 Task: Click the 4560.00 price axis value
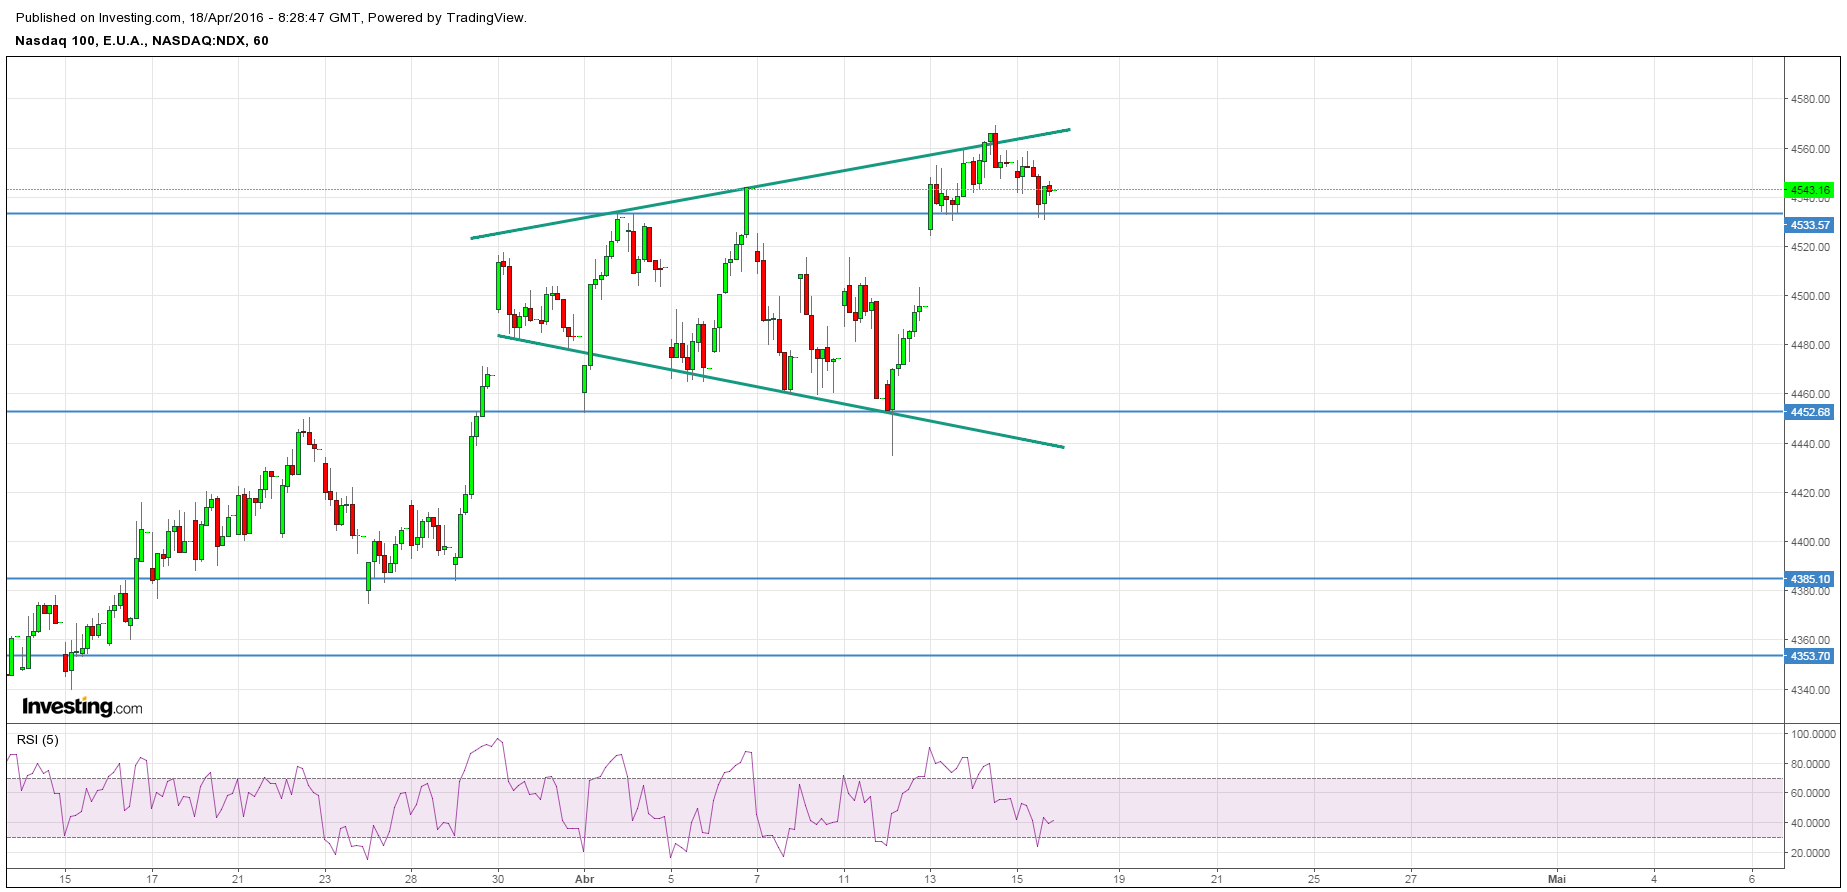point(1811,149)
